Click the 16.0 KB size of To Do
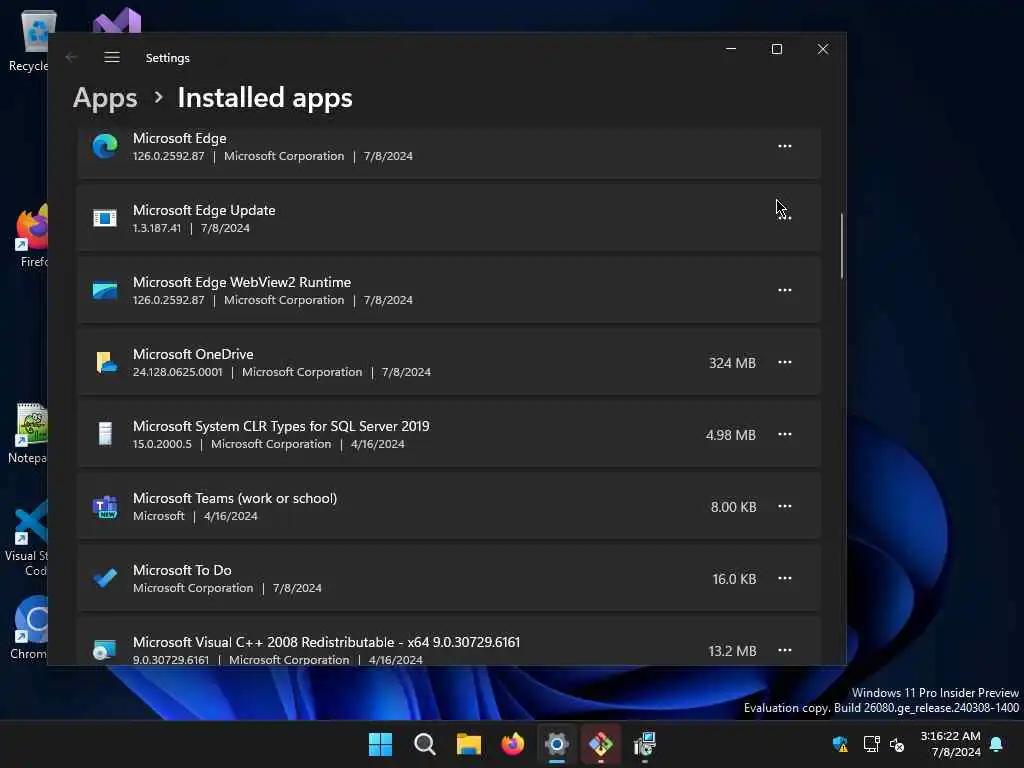 (734, 579)
